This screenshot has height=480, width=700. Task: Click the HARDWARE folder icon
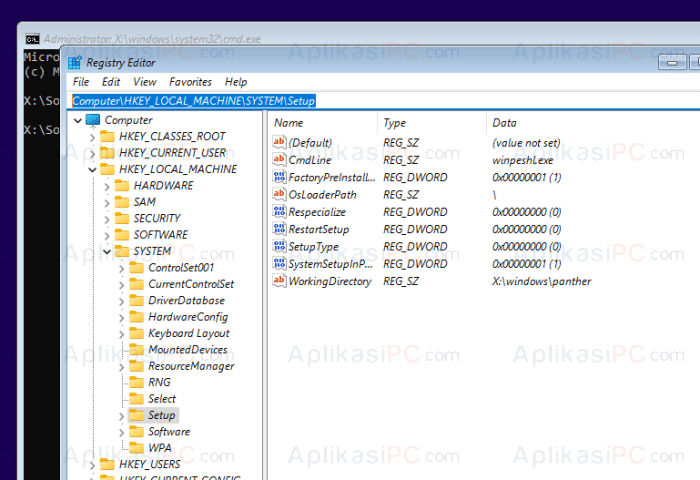(x=122, y=185)
